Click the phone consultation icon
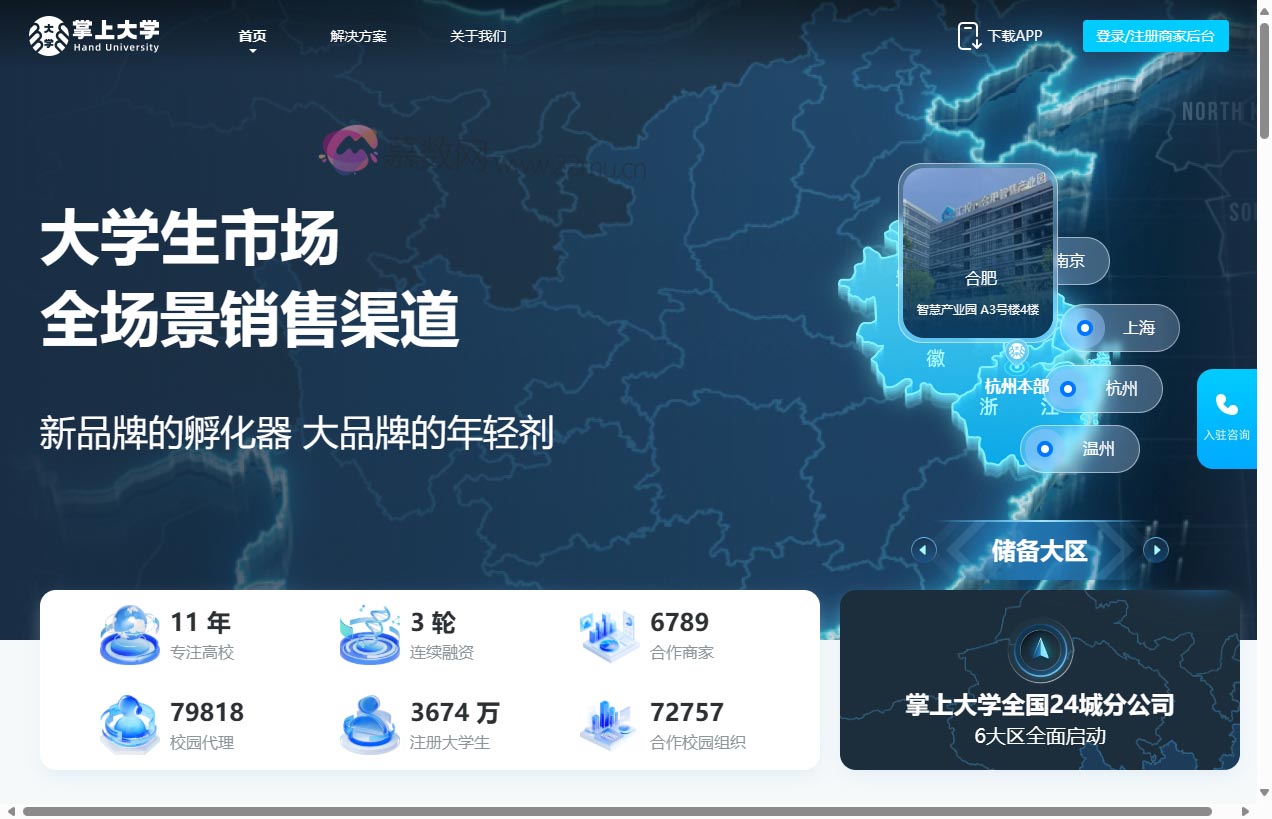Image resolution: width=1272 pixels, height=819 pixels. (x=1226, y=405)
